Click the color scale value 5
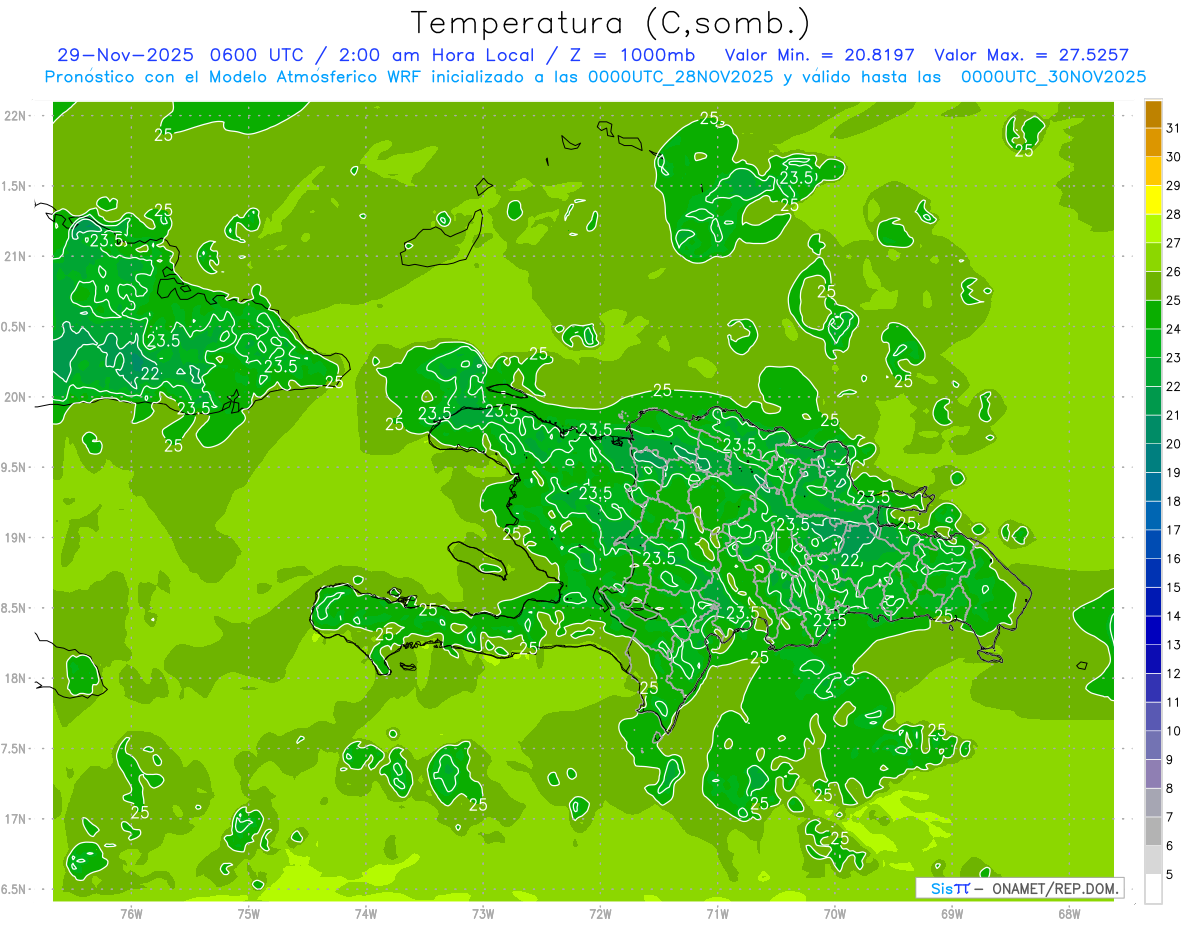 coord(1169,874)
